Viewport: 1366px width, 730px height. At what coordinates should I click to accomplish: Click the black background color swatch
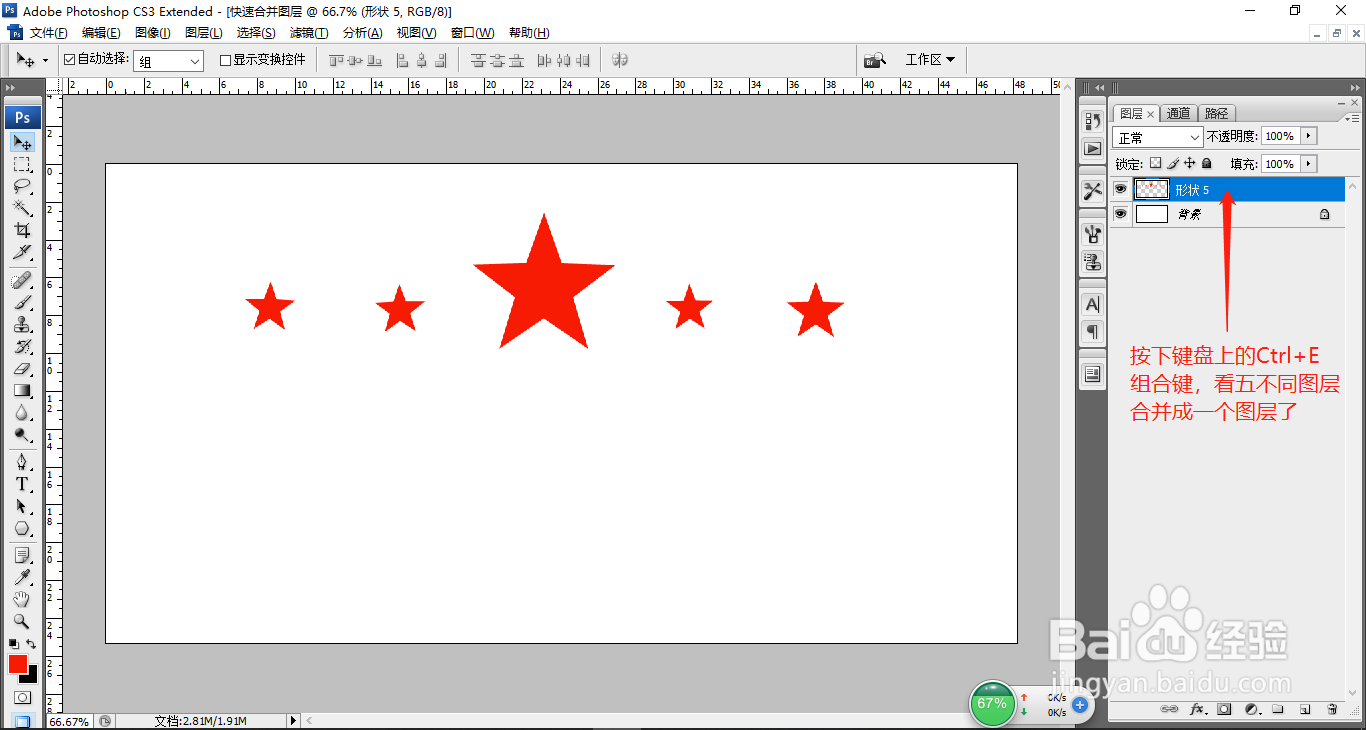[x=31, y=676]
